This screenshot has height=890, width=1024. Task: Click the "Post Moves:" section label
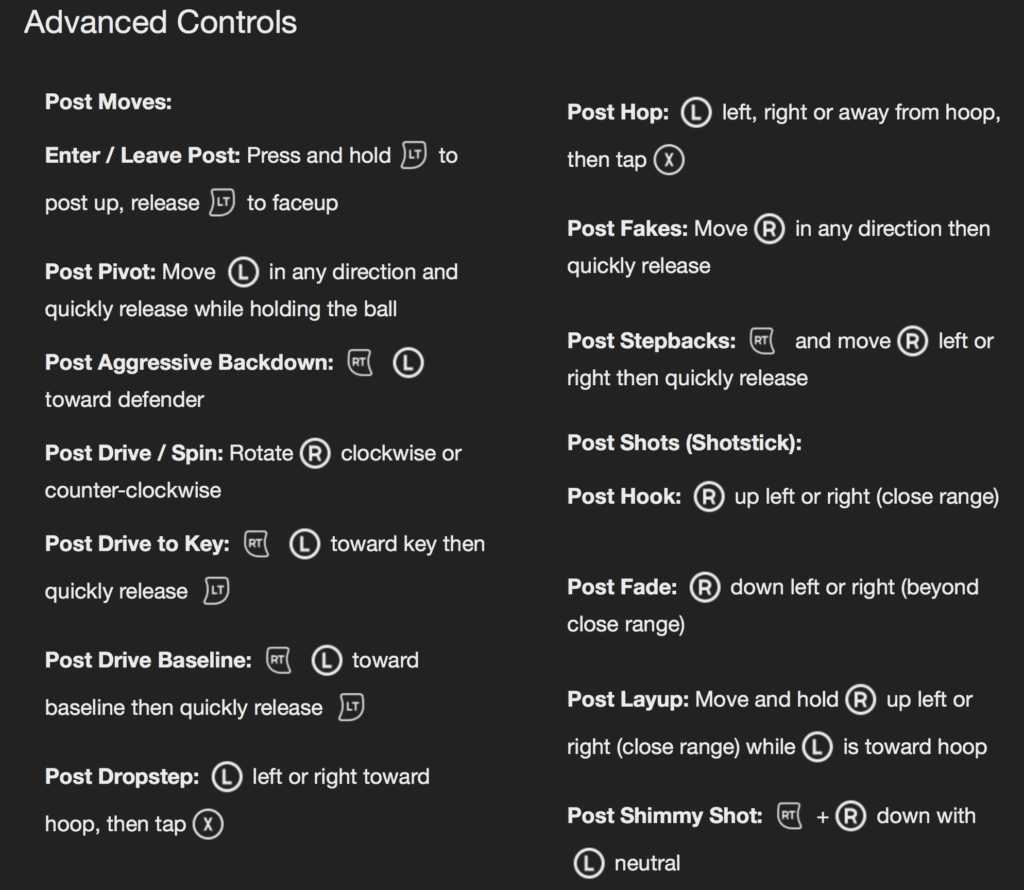[x=109, y=102]
